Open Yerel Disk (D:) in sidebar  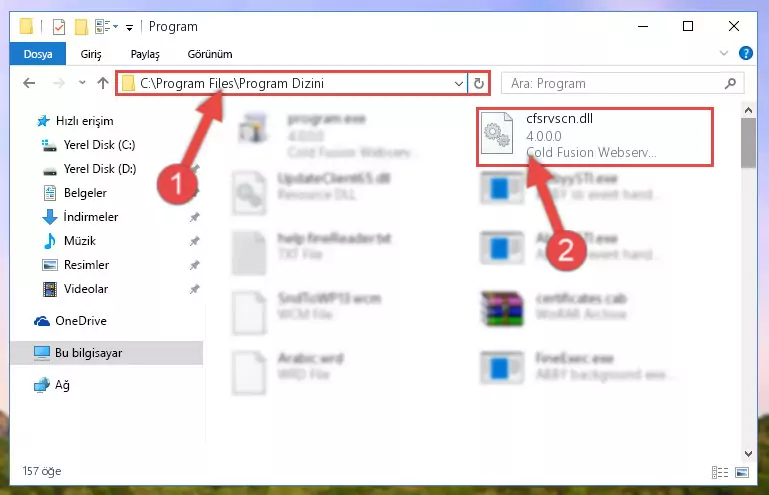pos(100,169)
